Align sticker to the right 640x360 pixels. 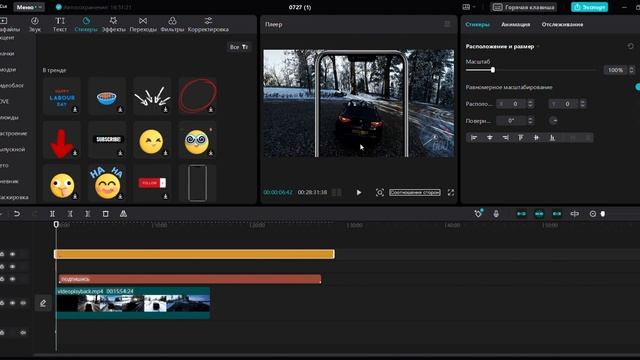505,138
